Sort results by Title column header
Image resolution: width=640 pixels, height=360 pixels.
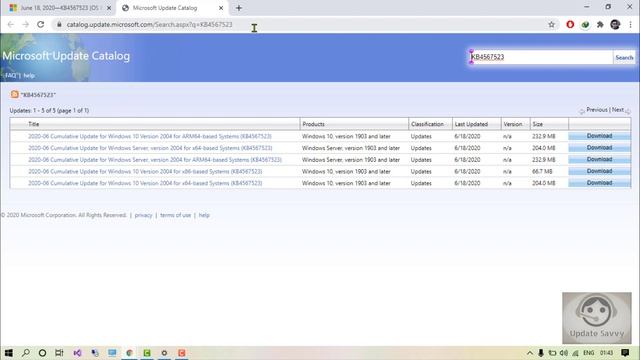[33, 124]
